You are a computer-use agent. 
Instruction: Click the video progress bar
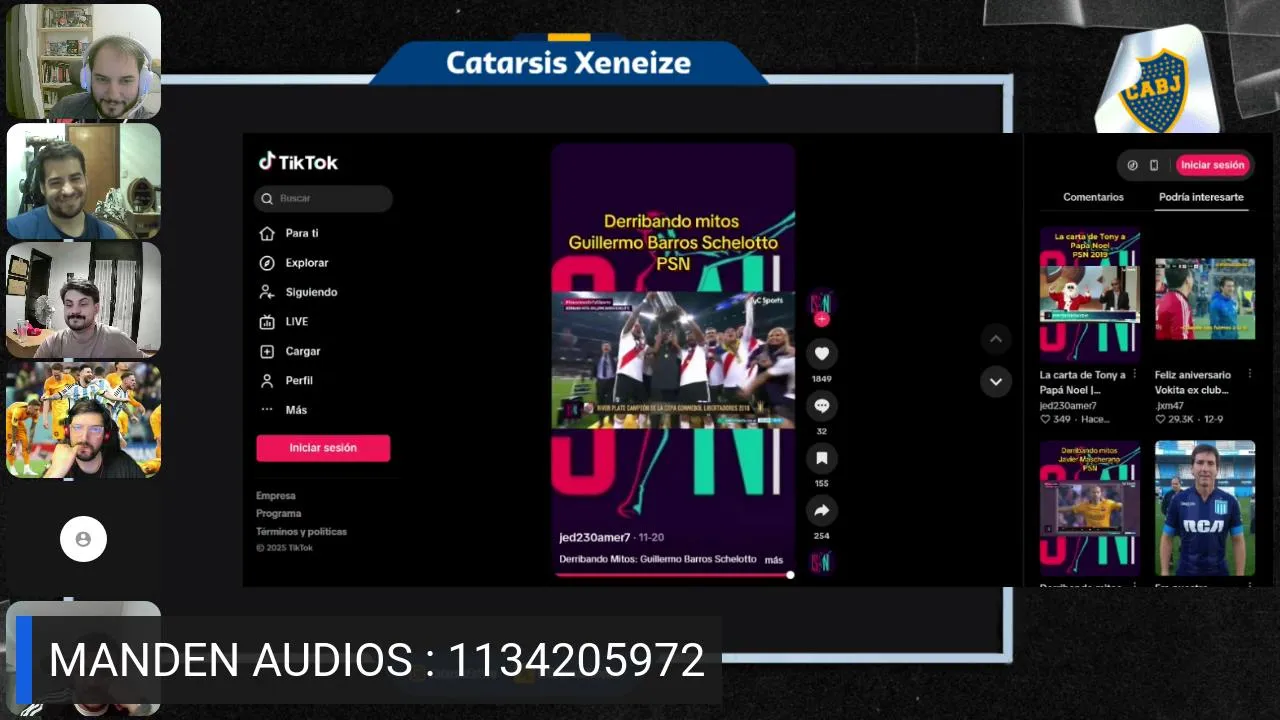(673, 575)
